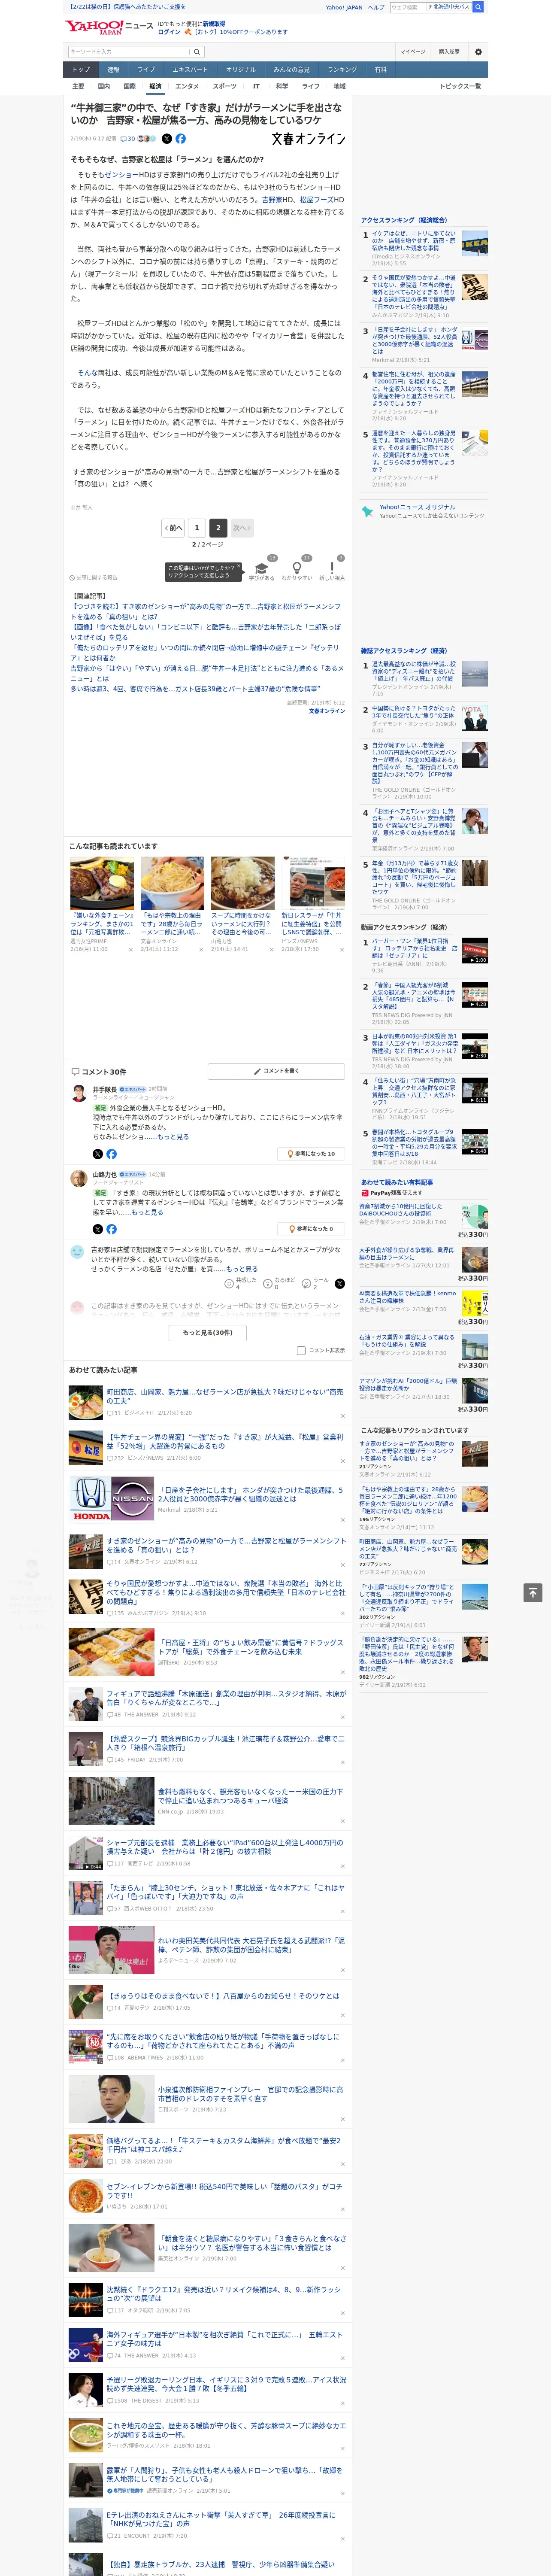This screenshot has width=551, height=2576.
Task: Open the Yahoo!ニュース オリジナル sidebar banner
Action: point(423,511)
